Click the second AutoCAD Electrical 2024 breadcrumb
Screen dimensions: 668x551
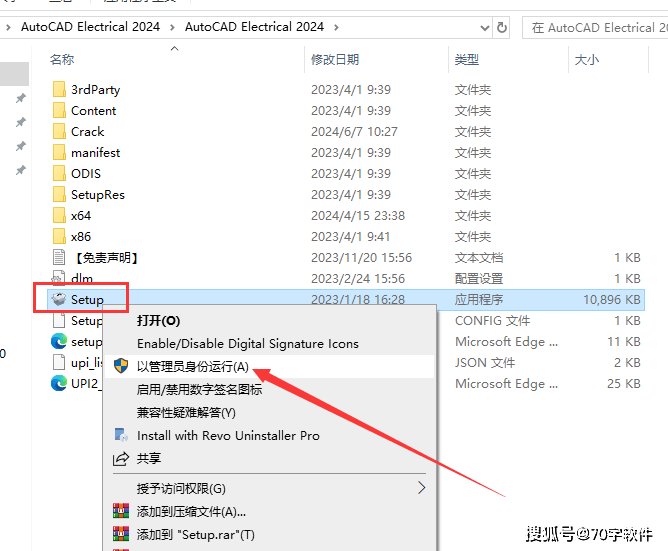254,27
